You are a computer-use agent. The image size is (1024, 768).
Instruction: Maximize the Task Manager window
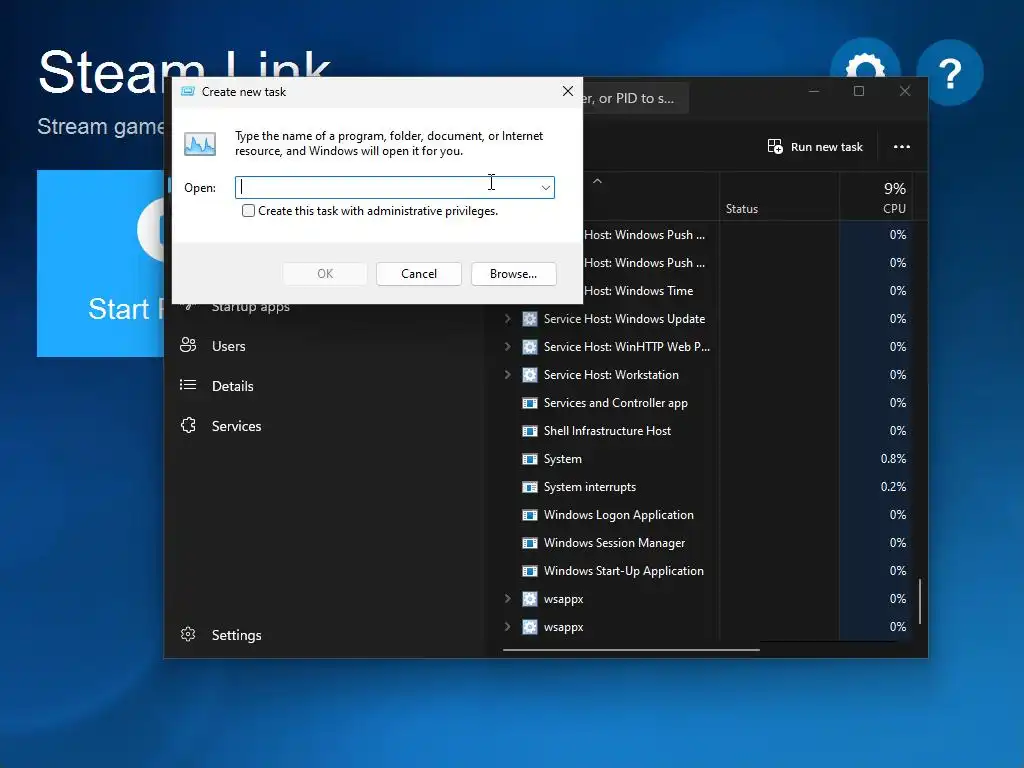coord(859,91)
